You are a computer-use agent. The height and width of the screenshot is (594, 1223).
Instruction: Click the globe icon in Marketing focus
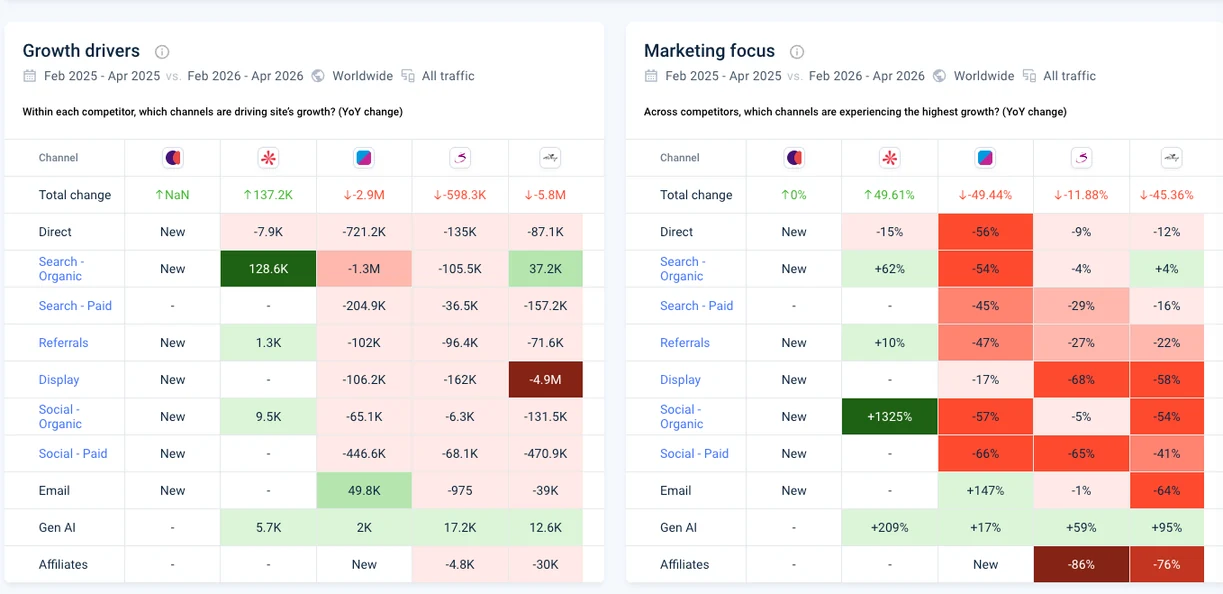(939, 76)
